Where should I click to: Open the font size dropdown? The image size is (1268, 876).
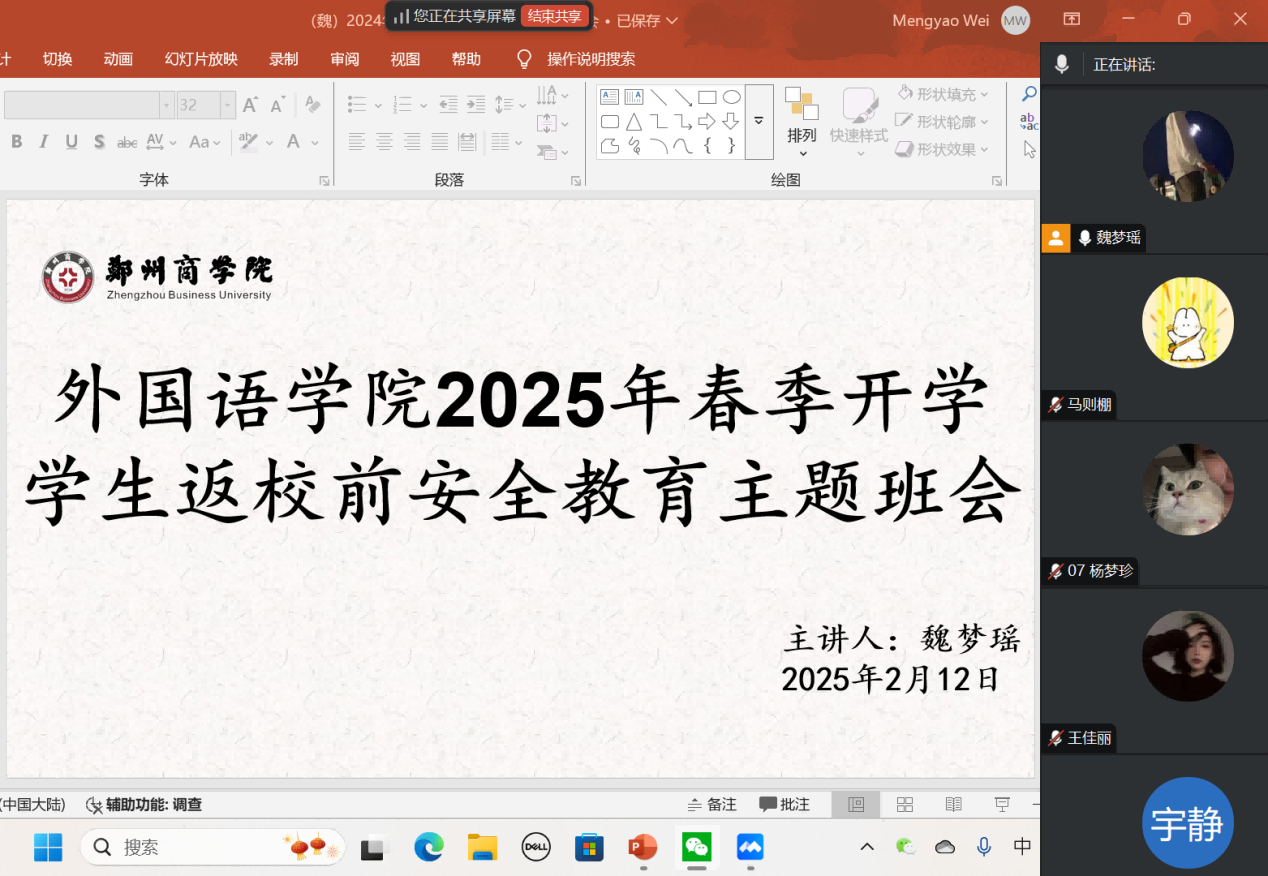pos(228,105)
